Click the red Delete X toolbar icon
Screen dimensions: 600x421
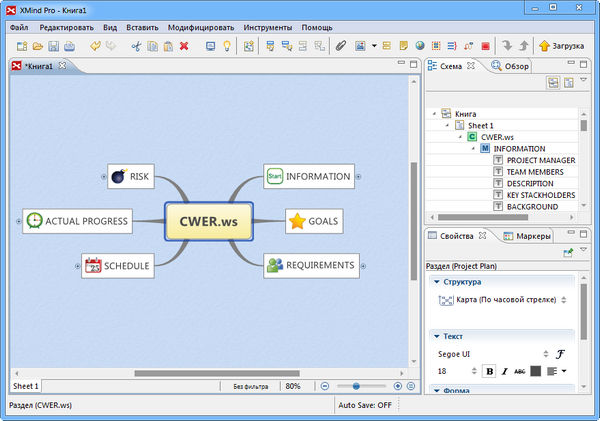coord(184,46)
